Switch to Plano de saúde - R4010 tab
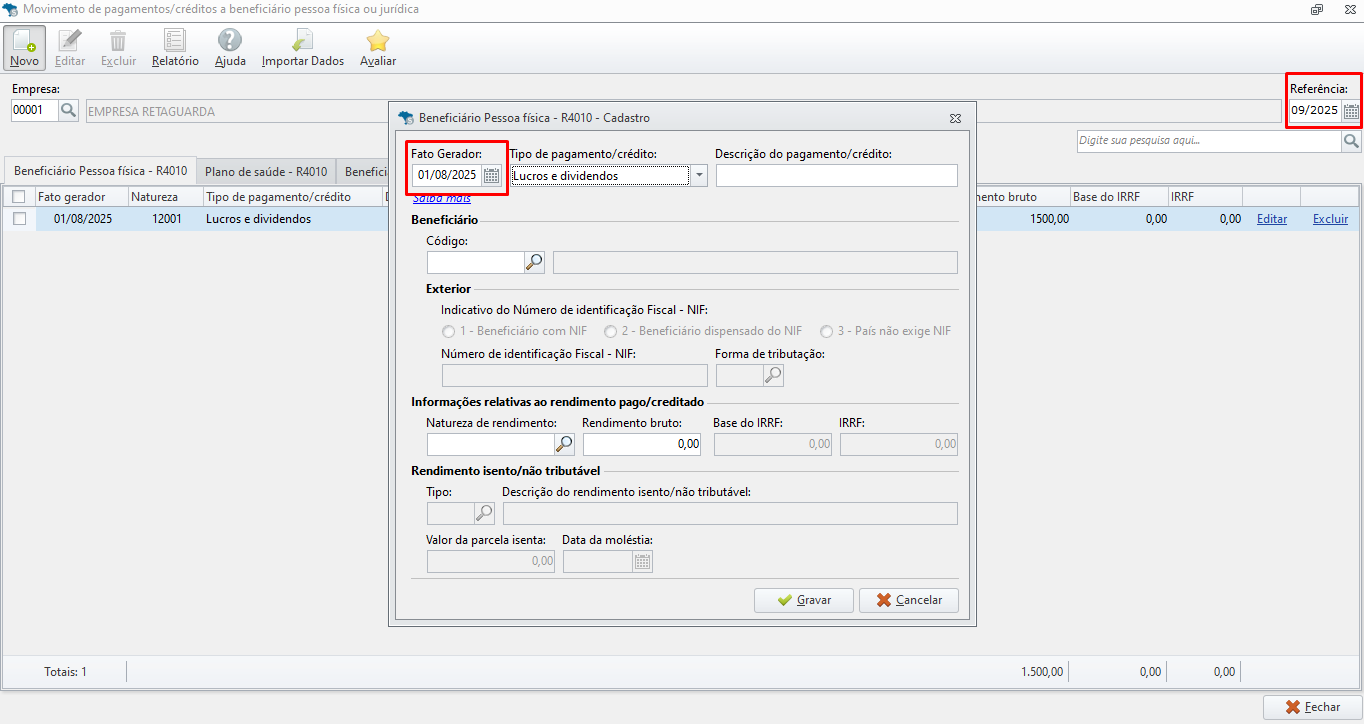Image resolution: width=1364 pixels, height=724 pixels. click(x=266, y=171)
